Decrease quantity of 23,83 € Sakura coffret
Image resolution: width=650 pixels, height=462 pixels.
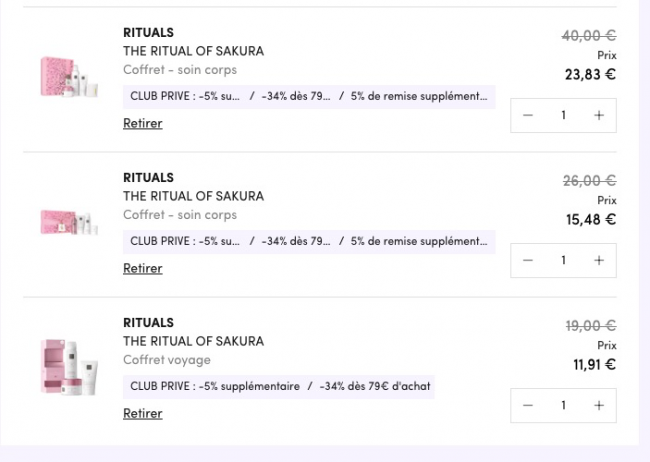528,115
